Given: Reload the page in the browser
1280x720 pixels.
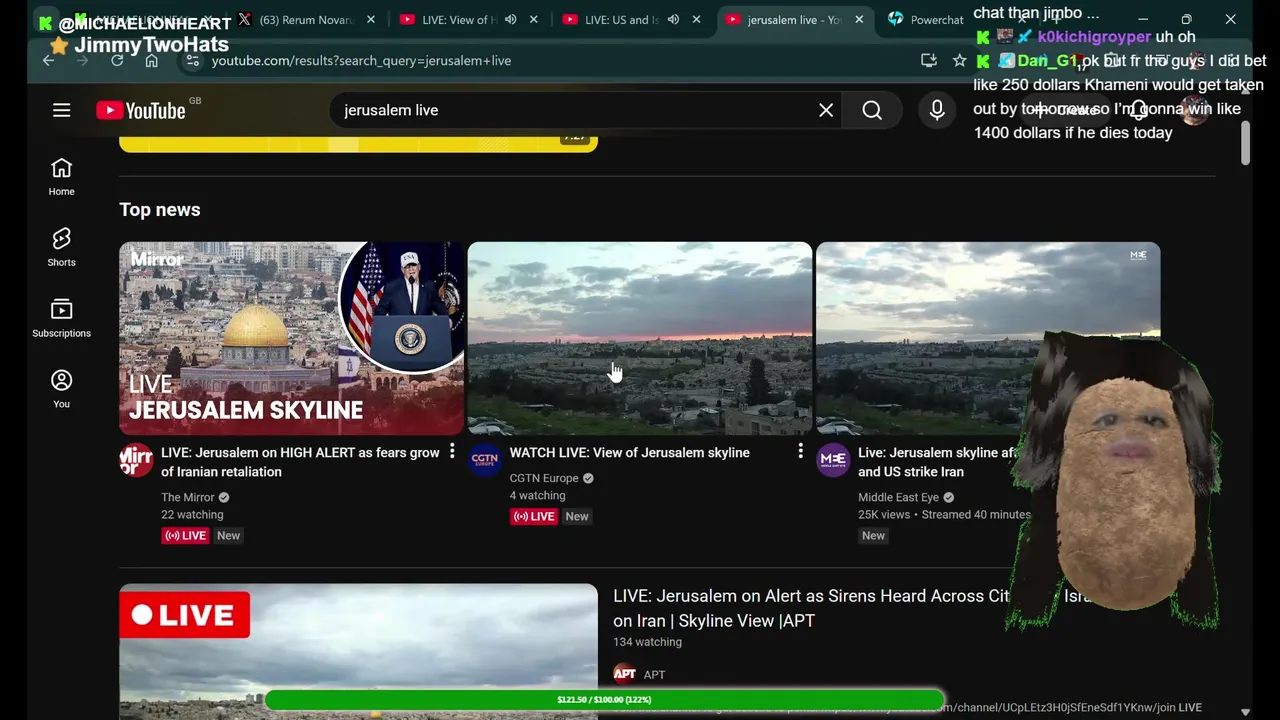Looking at the screenshot, I should 117,60.
